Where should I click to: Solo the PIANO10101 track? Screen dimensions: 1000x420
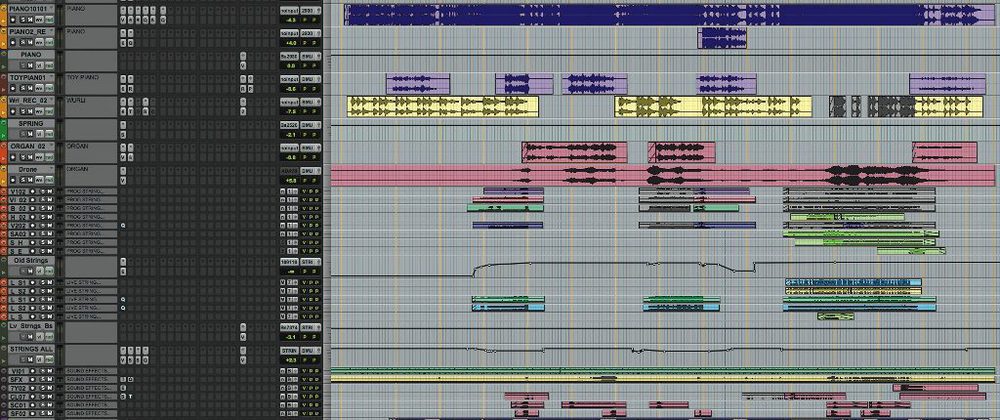tap(23, 20)
